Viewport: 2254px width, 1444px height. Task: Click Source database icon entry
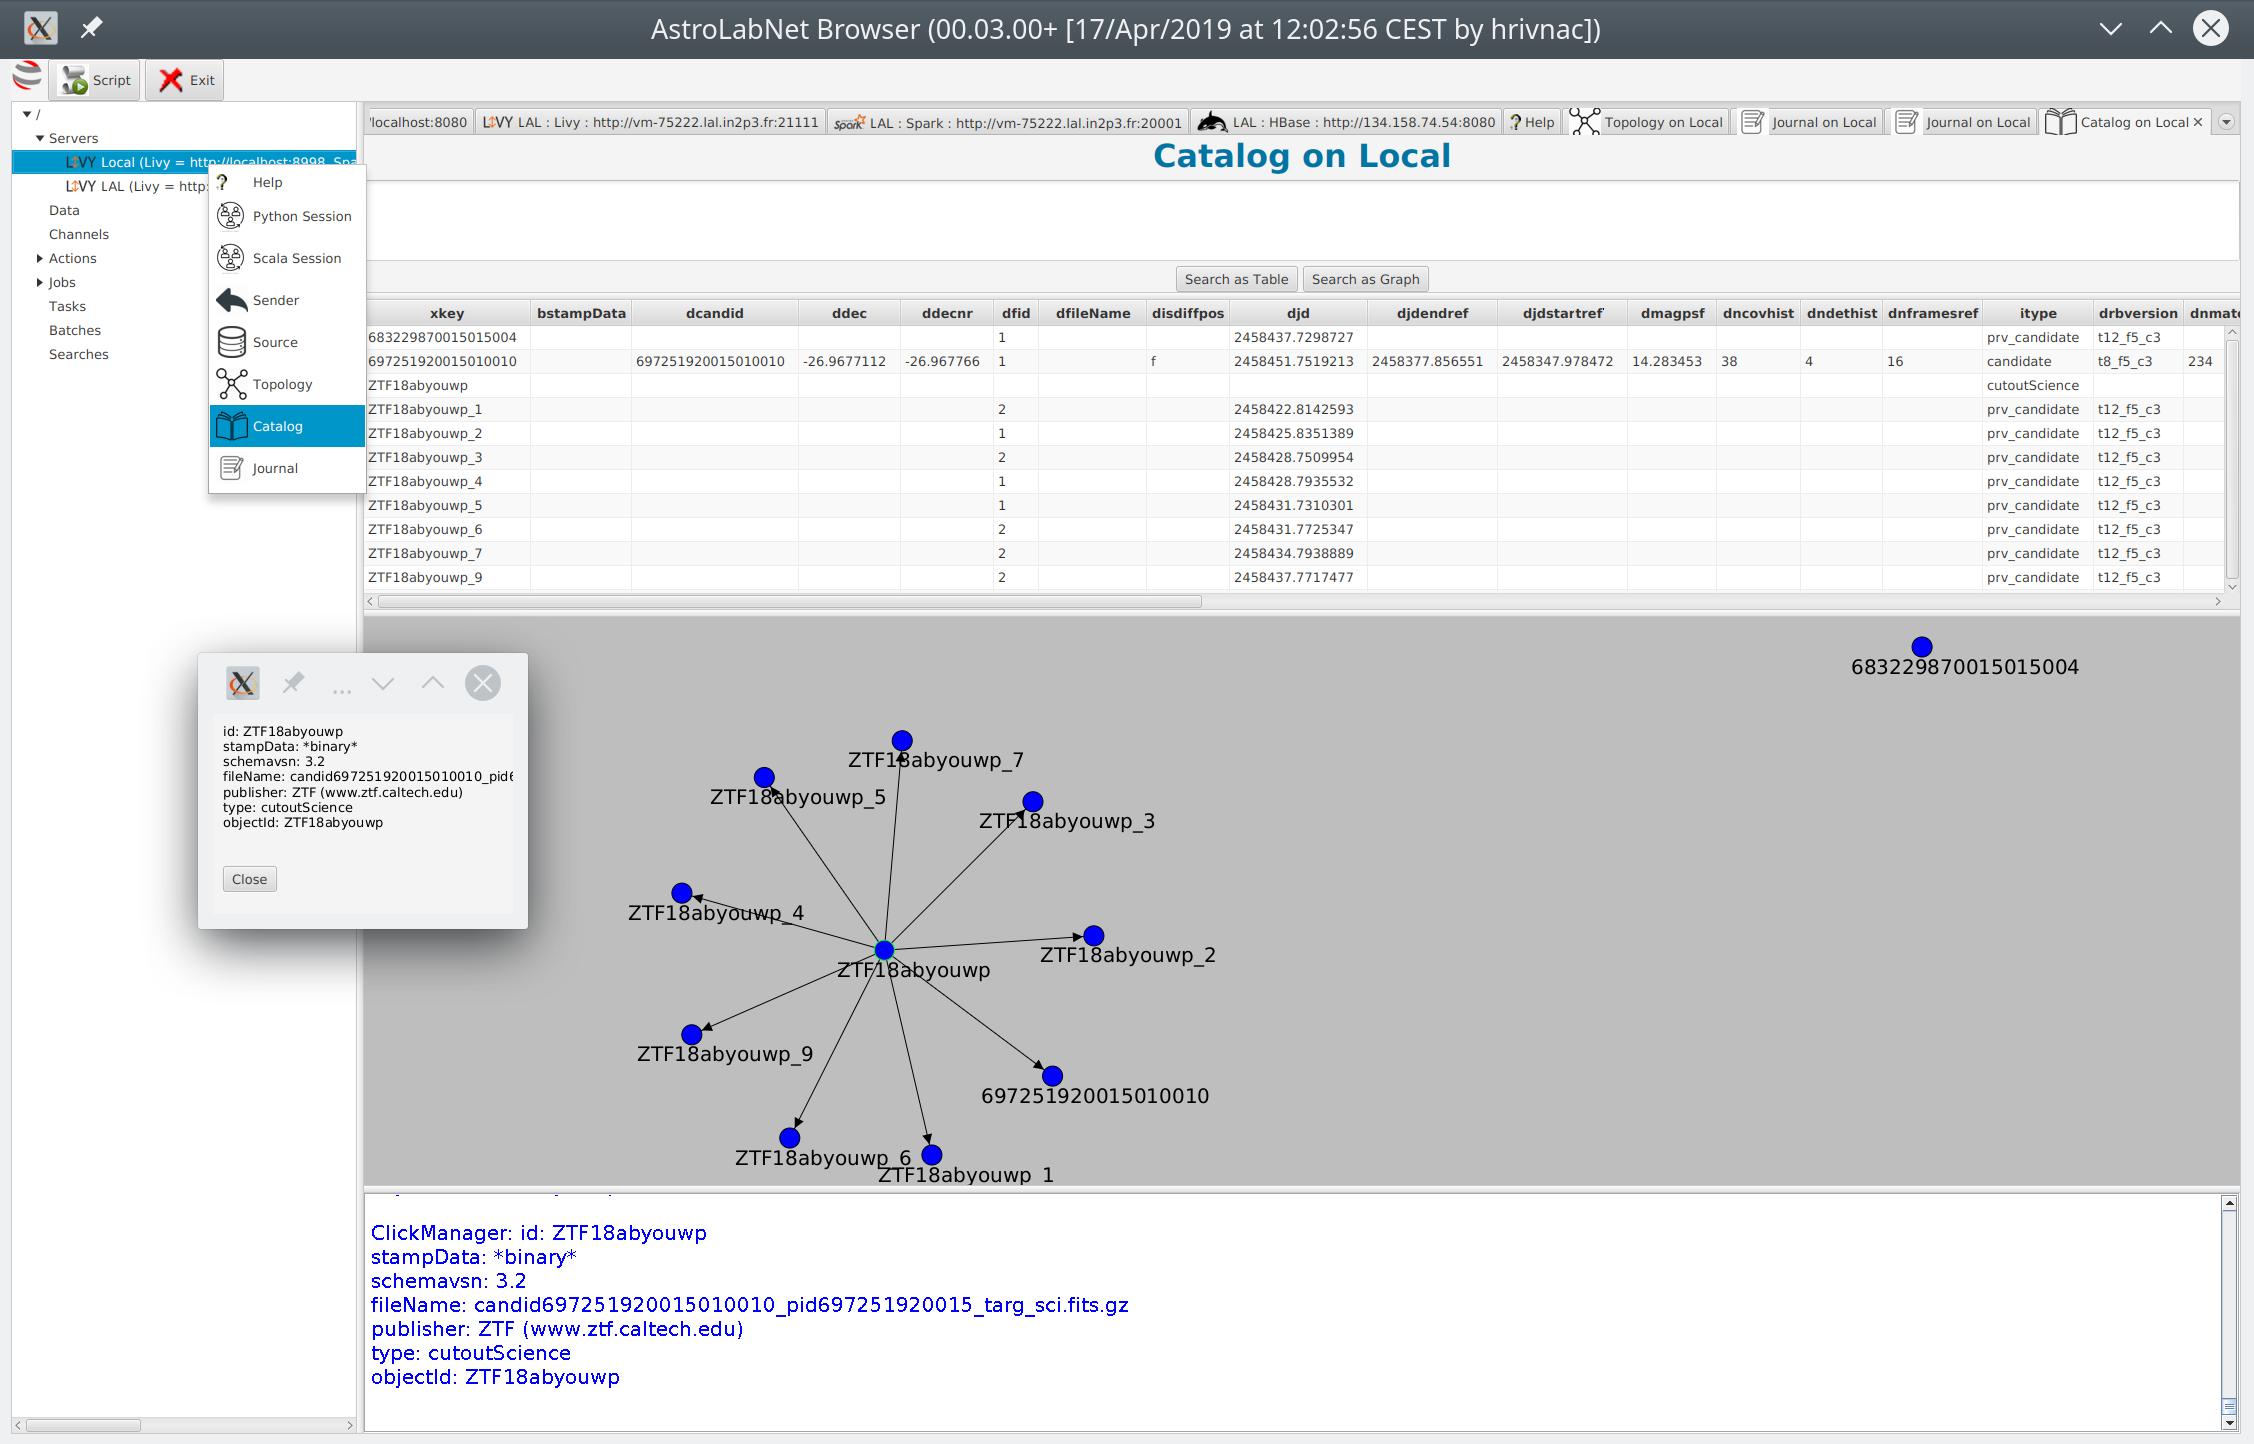pyautogui.click(x=287, y=342)
